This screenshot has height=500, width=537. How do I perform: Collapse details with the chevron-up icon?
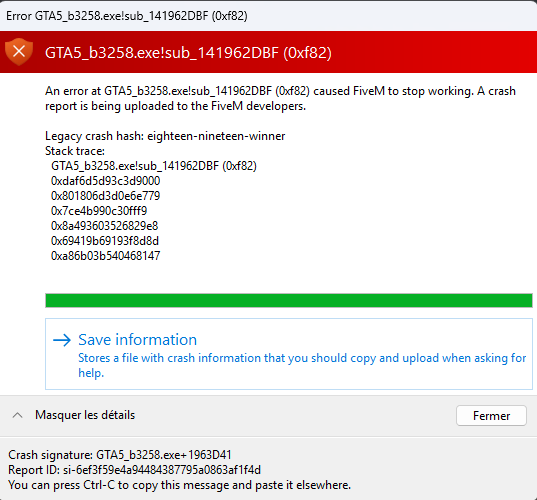(17, 415)
